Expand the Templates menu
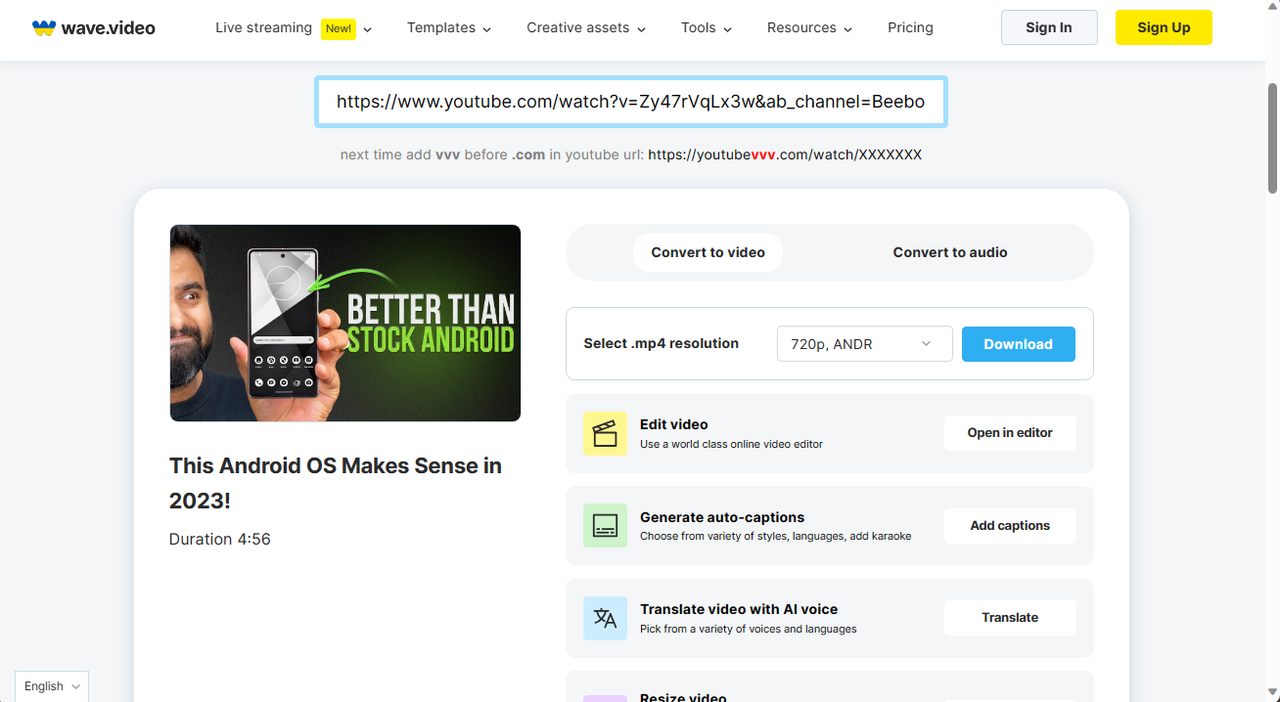The width and height of the screenshot is (1280, 702). point(449,28)
